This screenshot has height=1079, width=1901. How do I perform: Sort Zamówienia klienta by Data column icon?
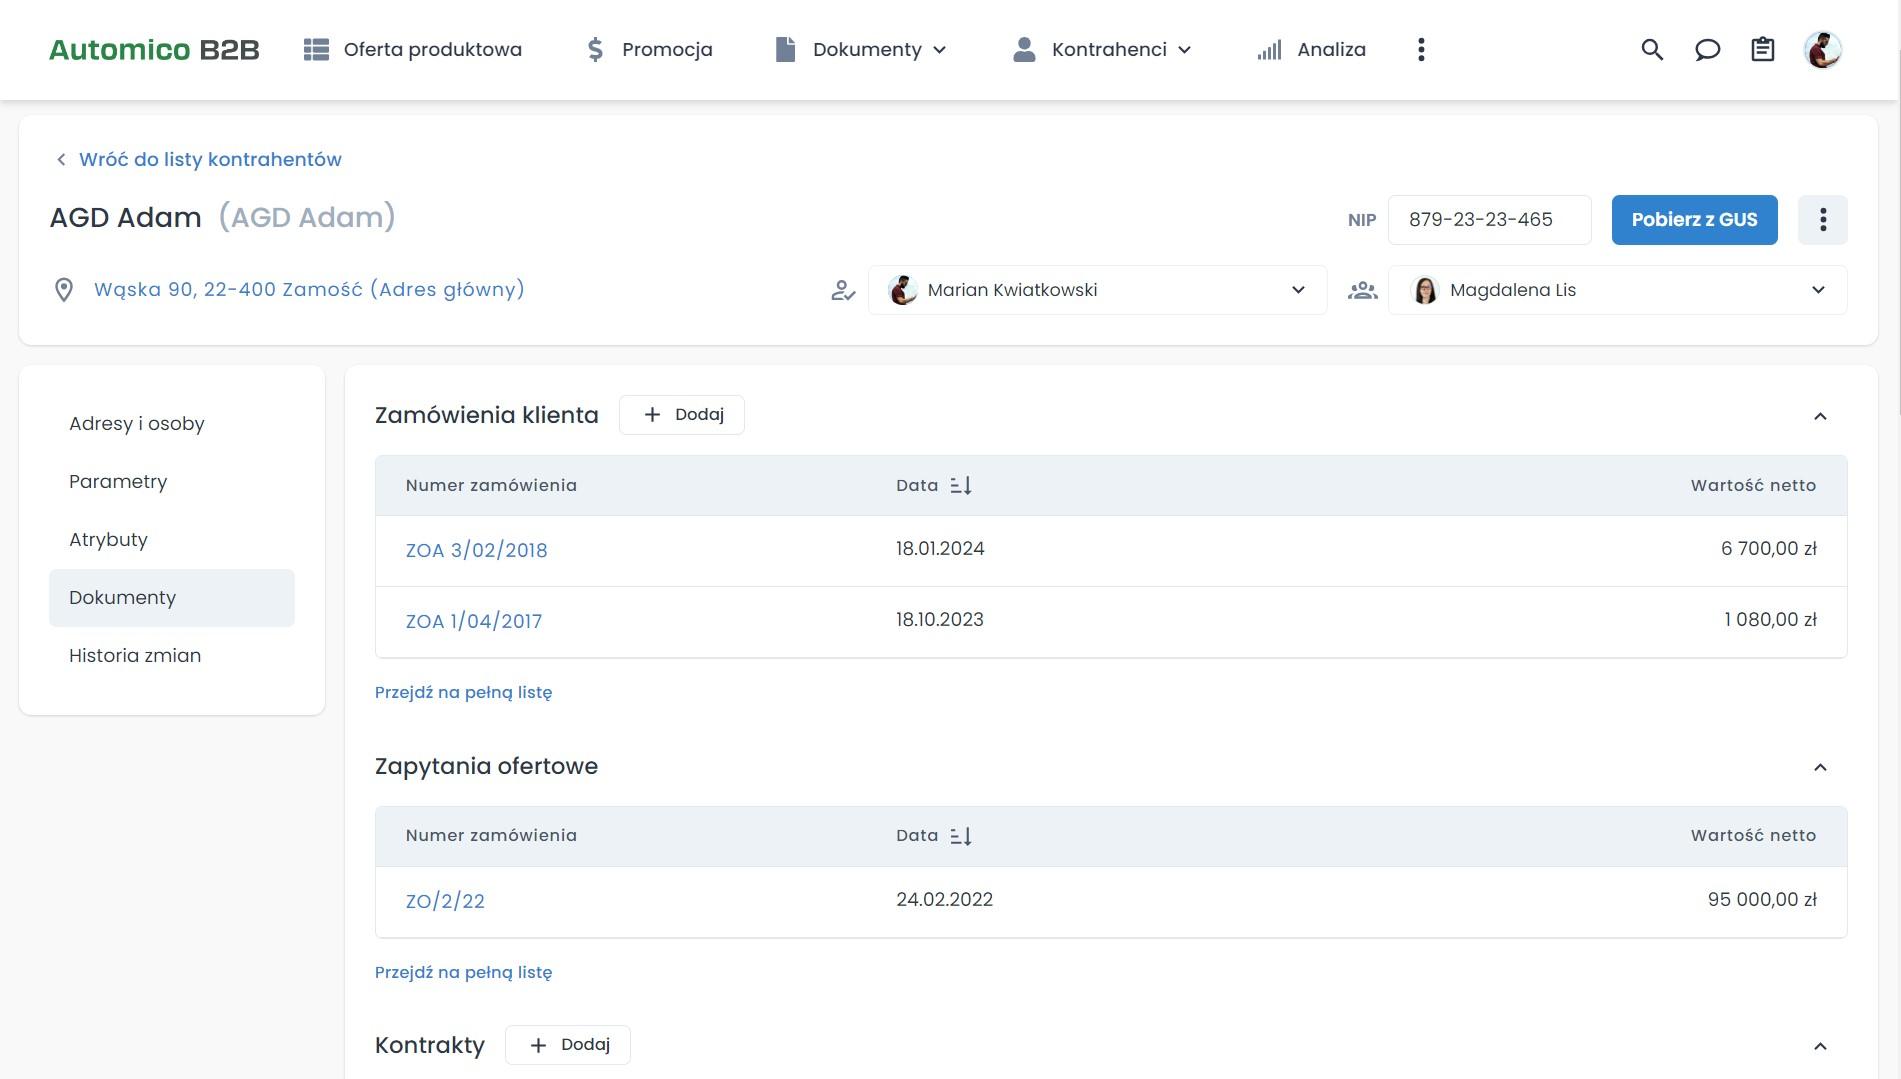tap(961, 486)
